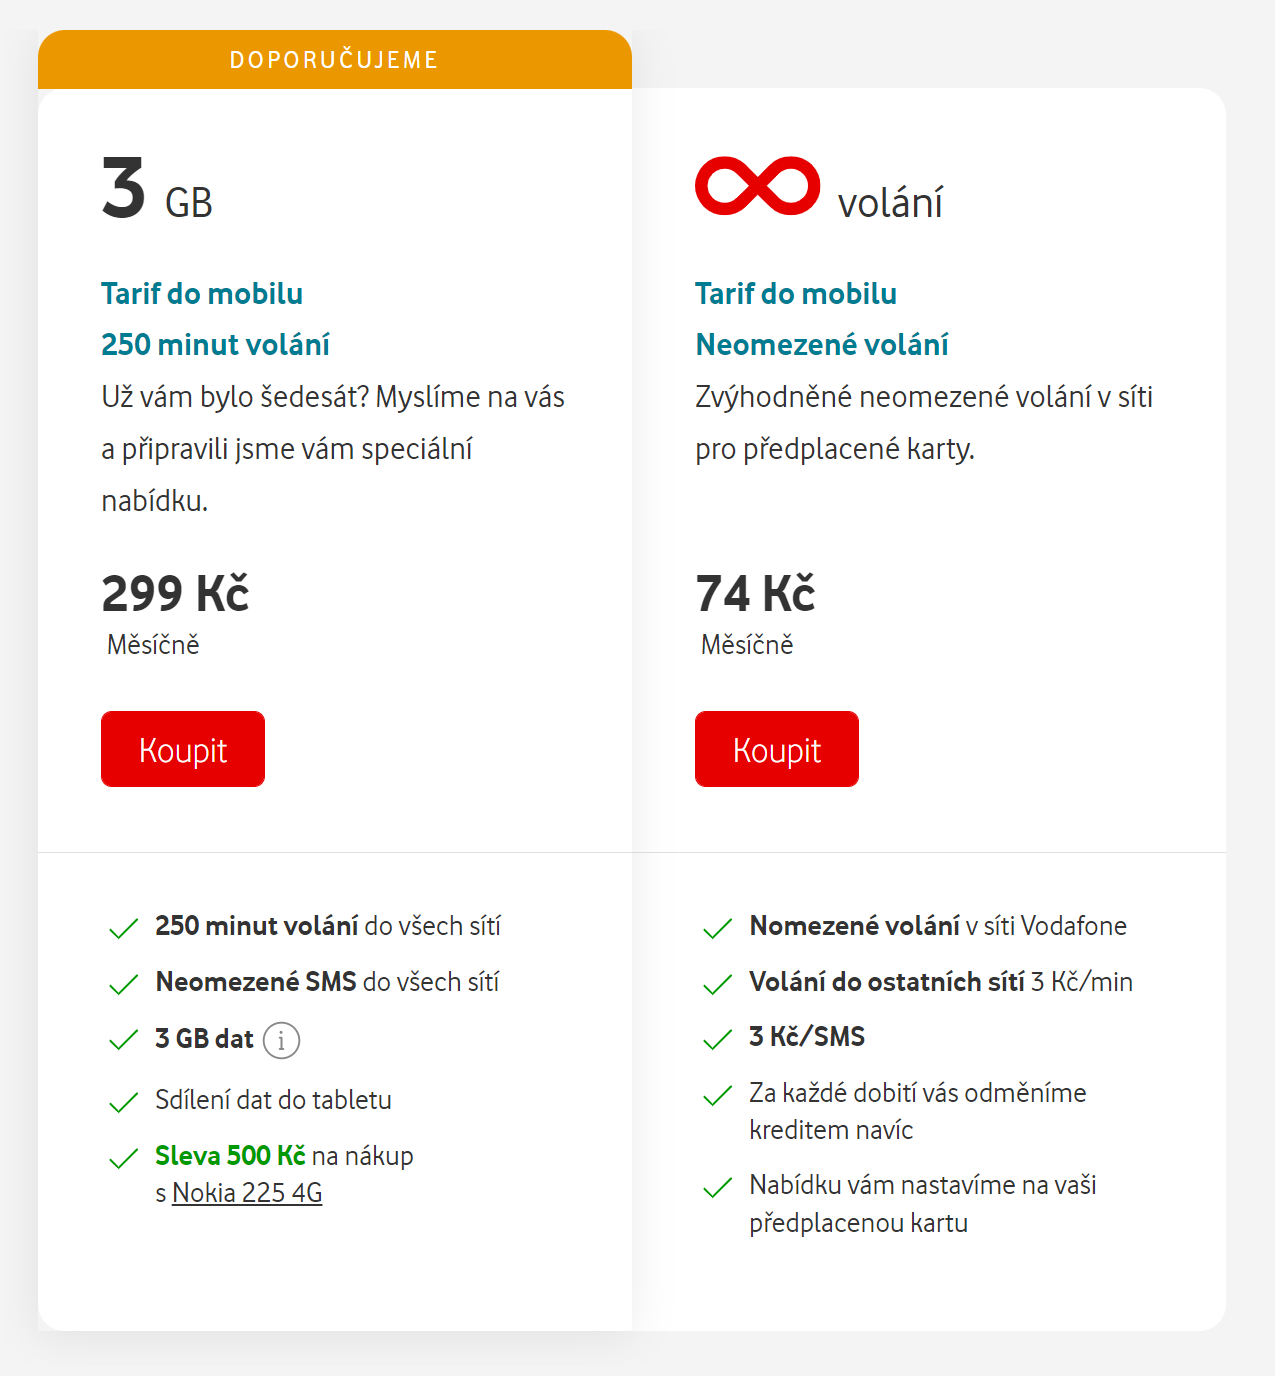Click the checkmark next to Sleva 500 Kč
This screenshot has height=1376, width=1275.
click(122, 1158)
